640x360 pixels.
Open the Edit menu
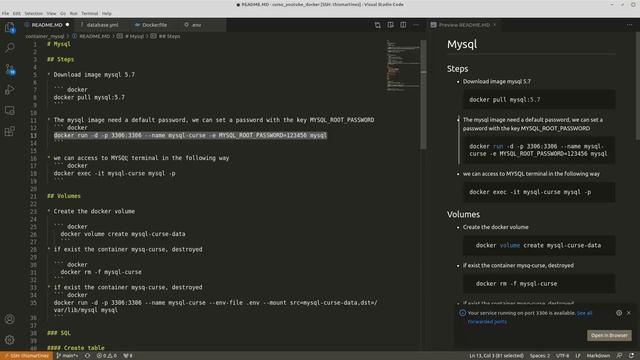(16, 13)
